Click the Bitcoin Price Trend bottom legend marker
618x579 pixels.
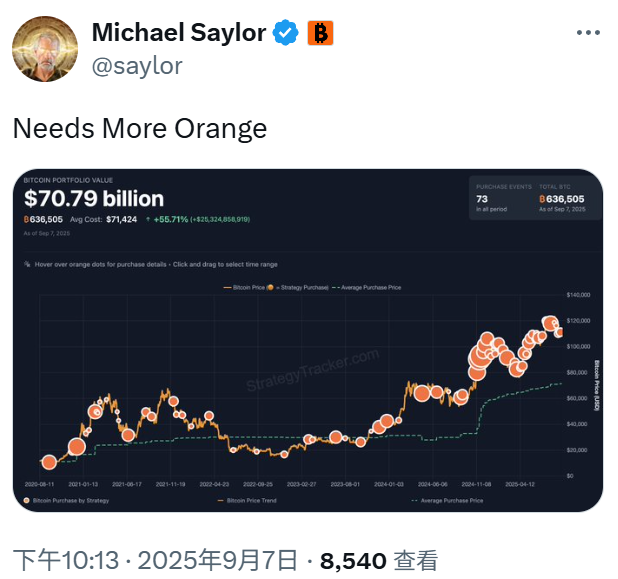[221, 501]
